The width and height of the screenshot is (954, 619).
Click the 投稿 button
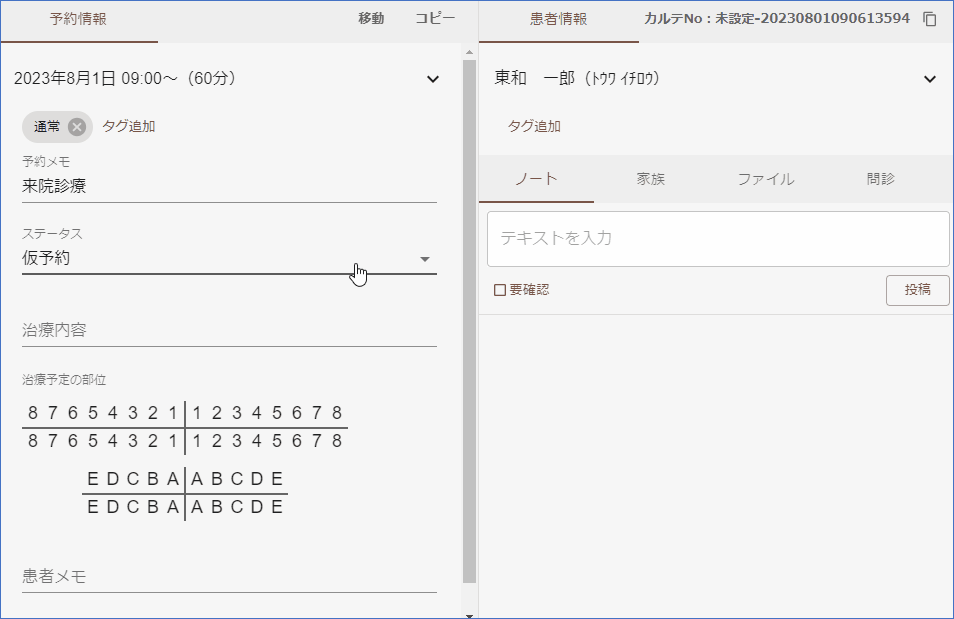click(917, 290)
